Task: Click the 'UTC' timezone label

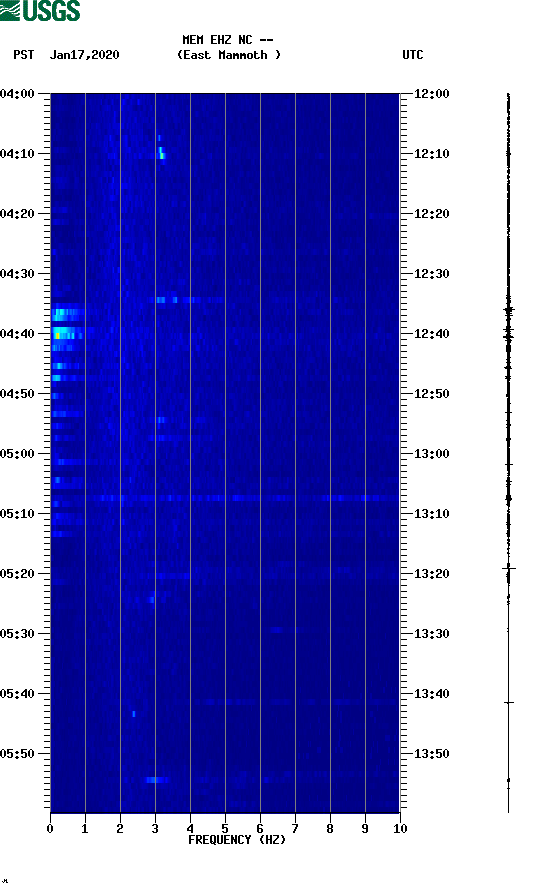Action: click(x=413, y=55)
